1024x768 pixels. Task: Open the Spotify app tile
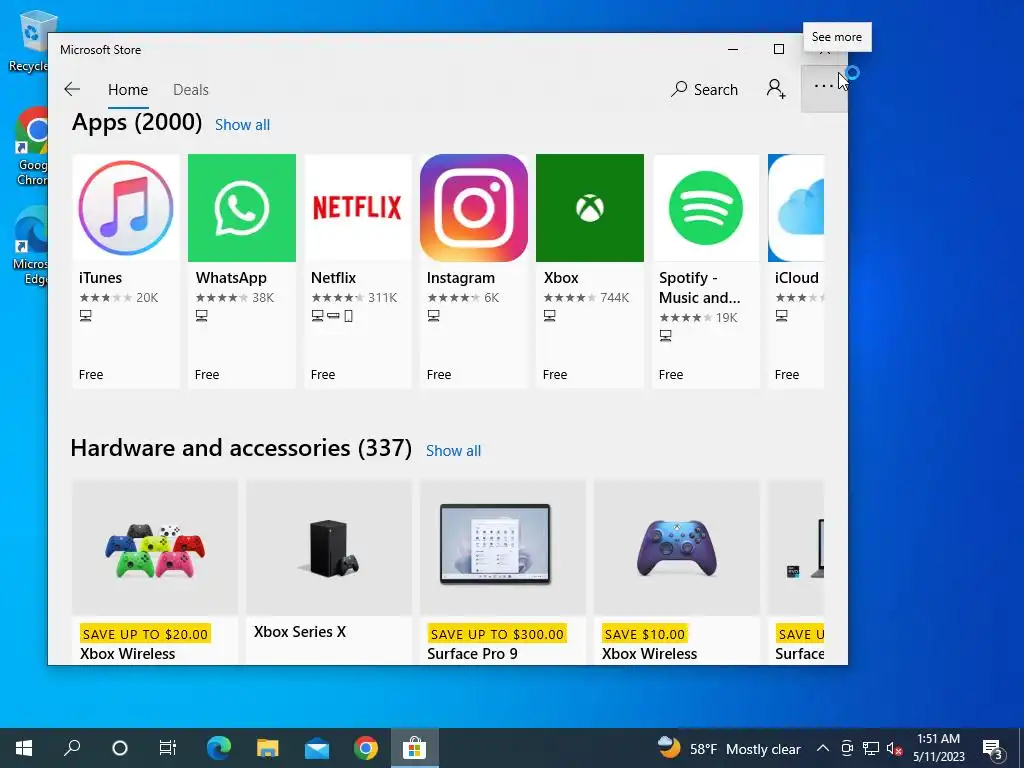coord(706,271)
